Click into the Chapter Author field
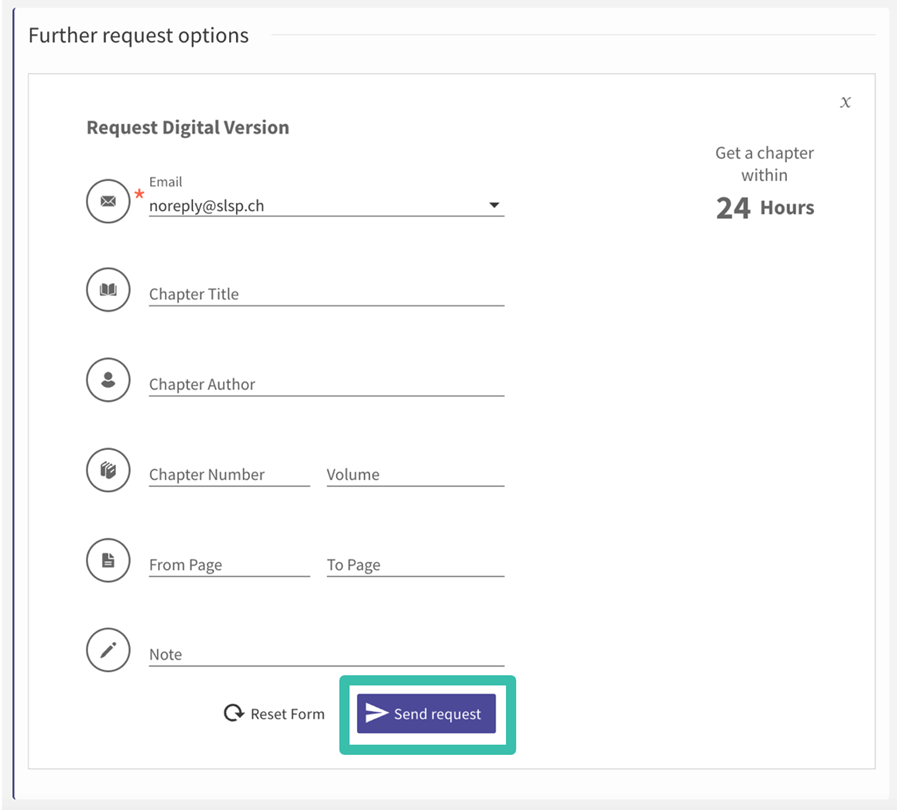 point(326,384)
